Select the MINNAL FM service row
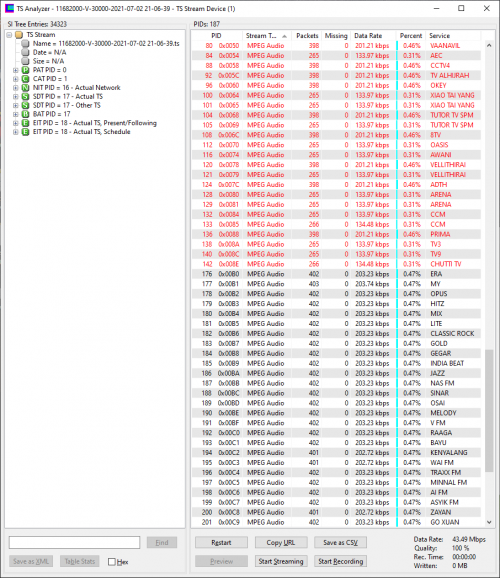Screen dimensions: 500x578 pos(336,483)
